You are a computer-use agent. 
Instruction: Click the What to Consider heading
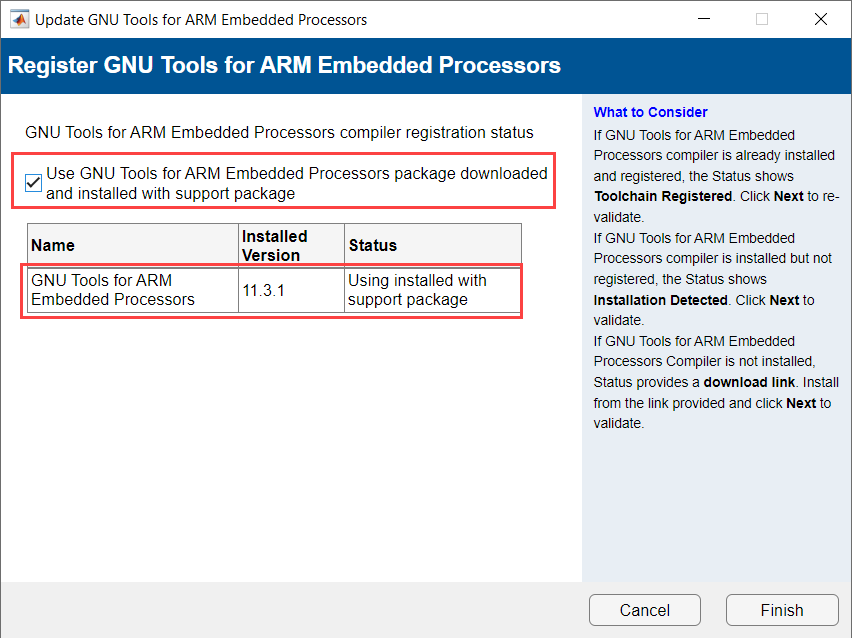650,112
